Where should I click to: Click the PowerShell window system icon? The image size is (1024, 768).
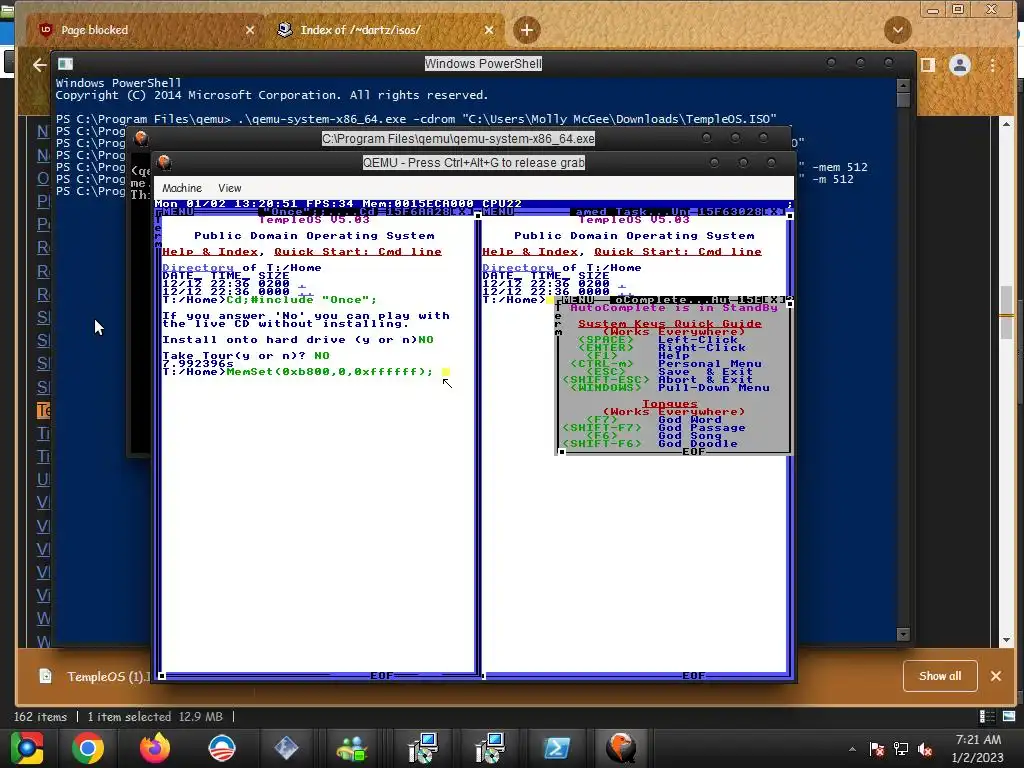[65, 63]
